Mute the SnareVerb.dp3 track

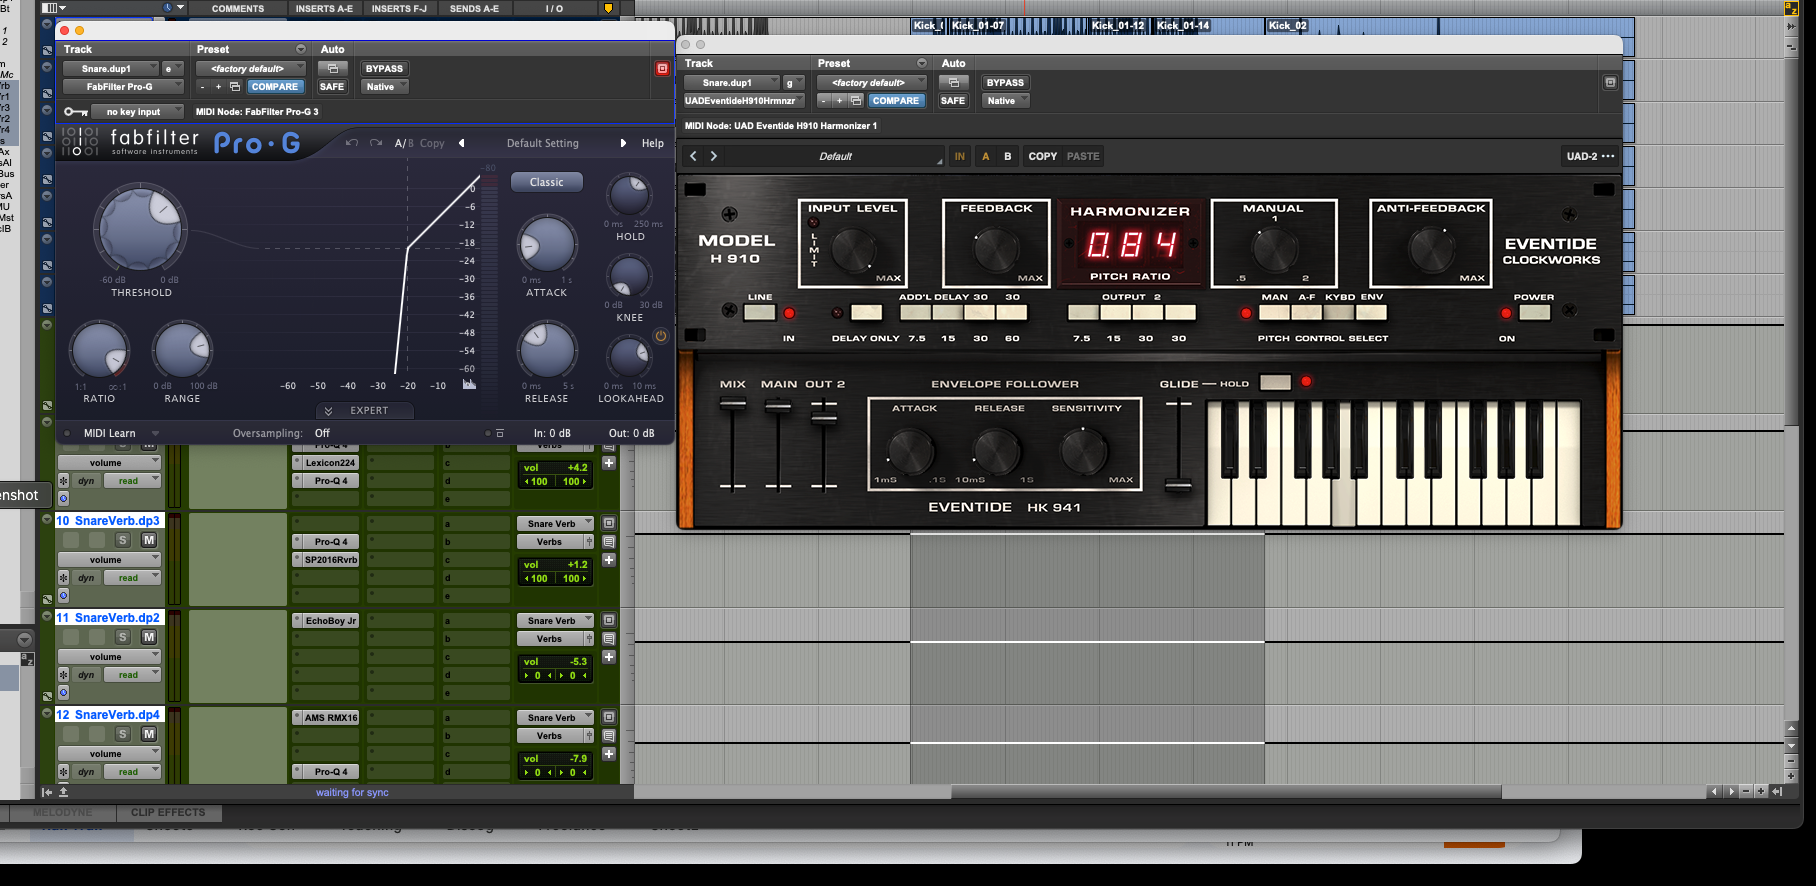coord(148,540)
